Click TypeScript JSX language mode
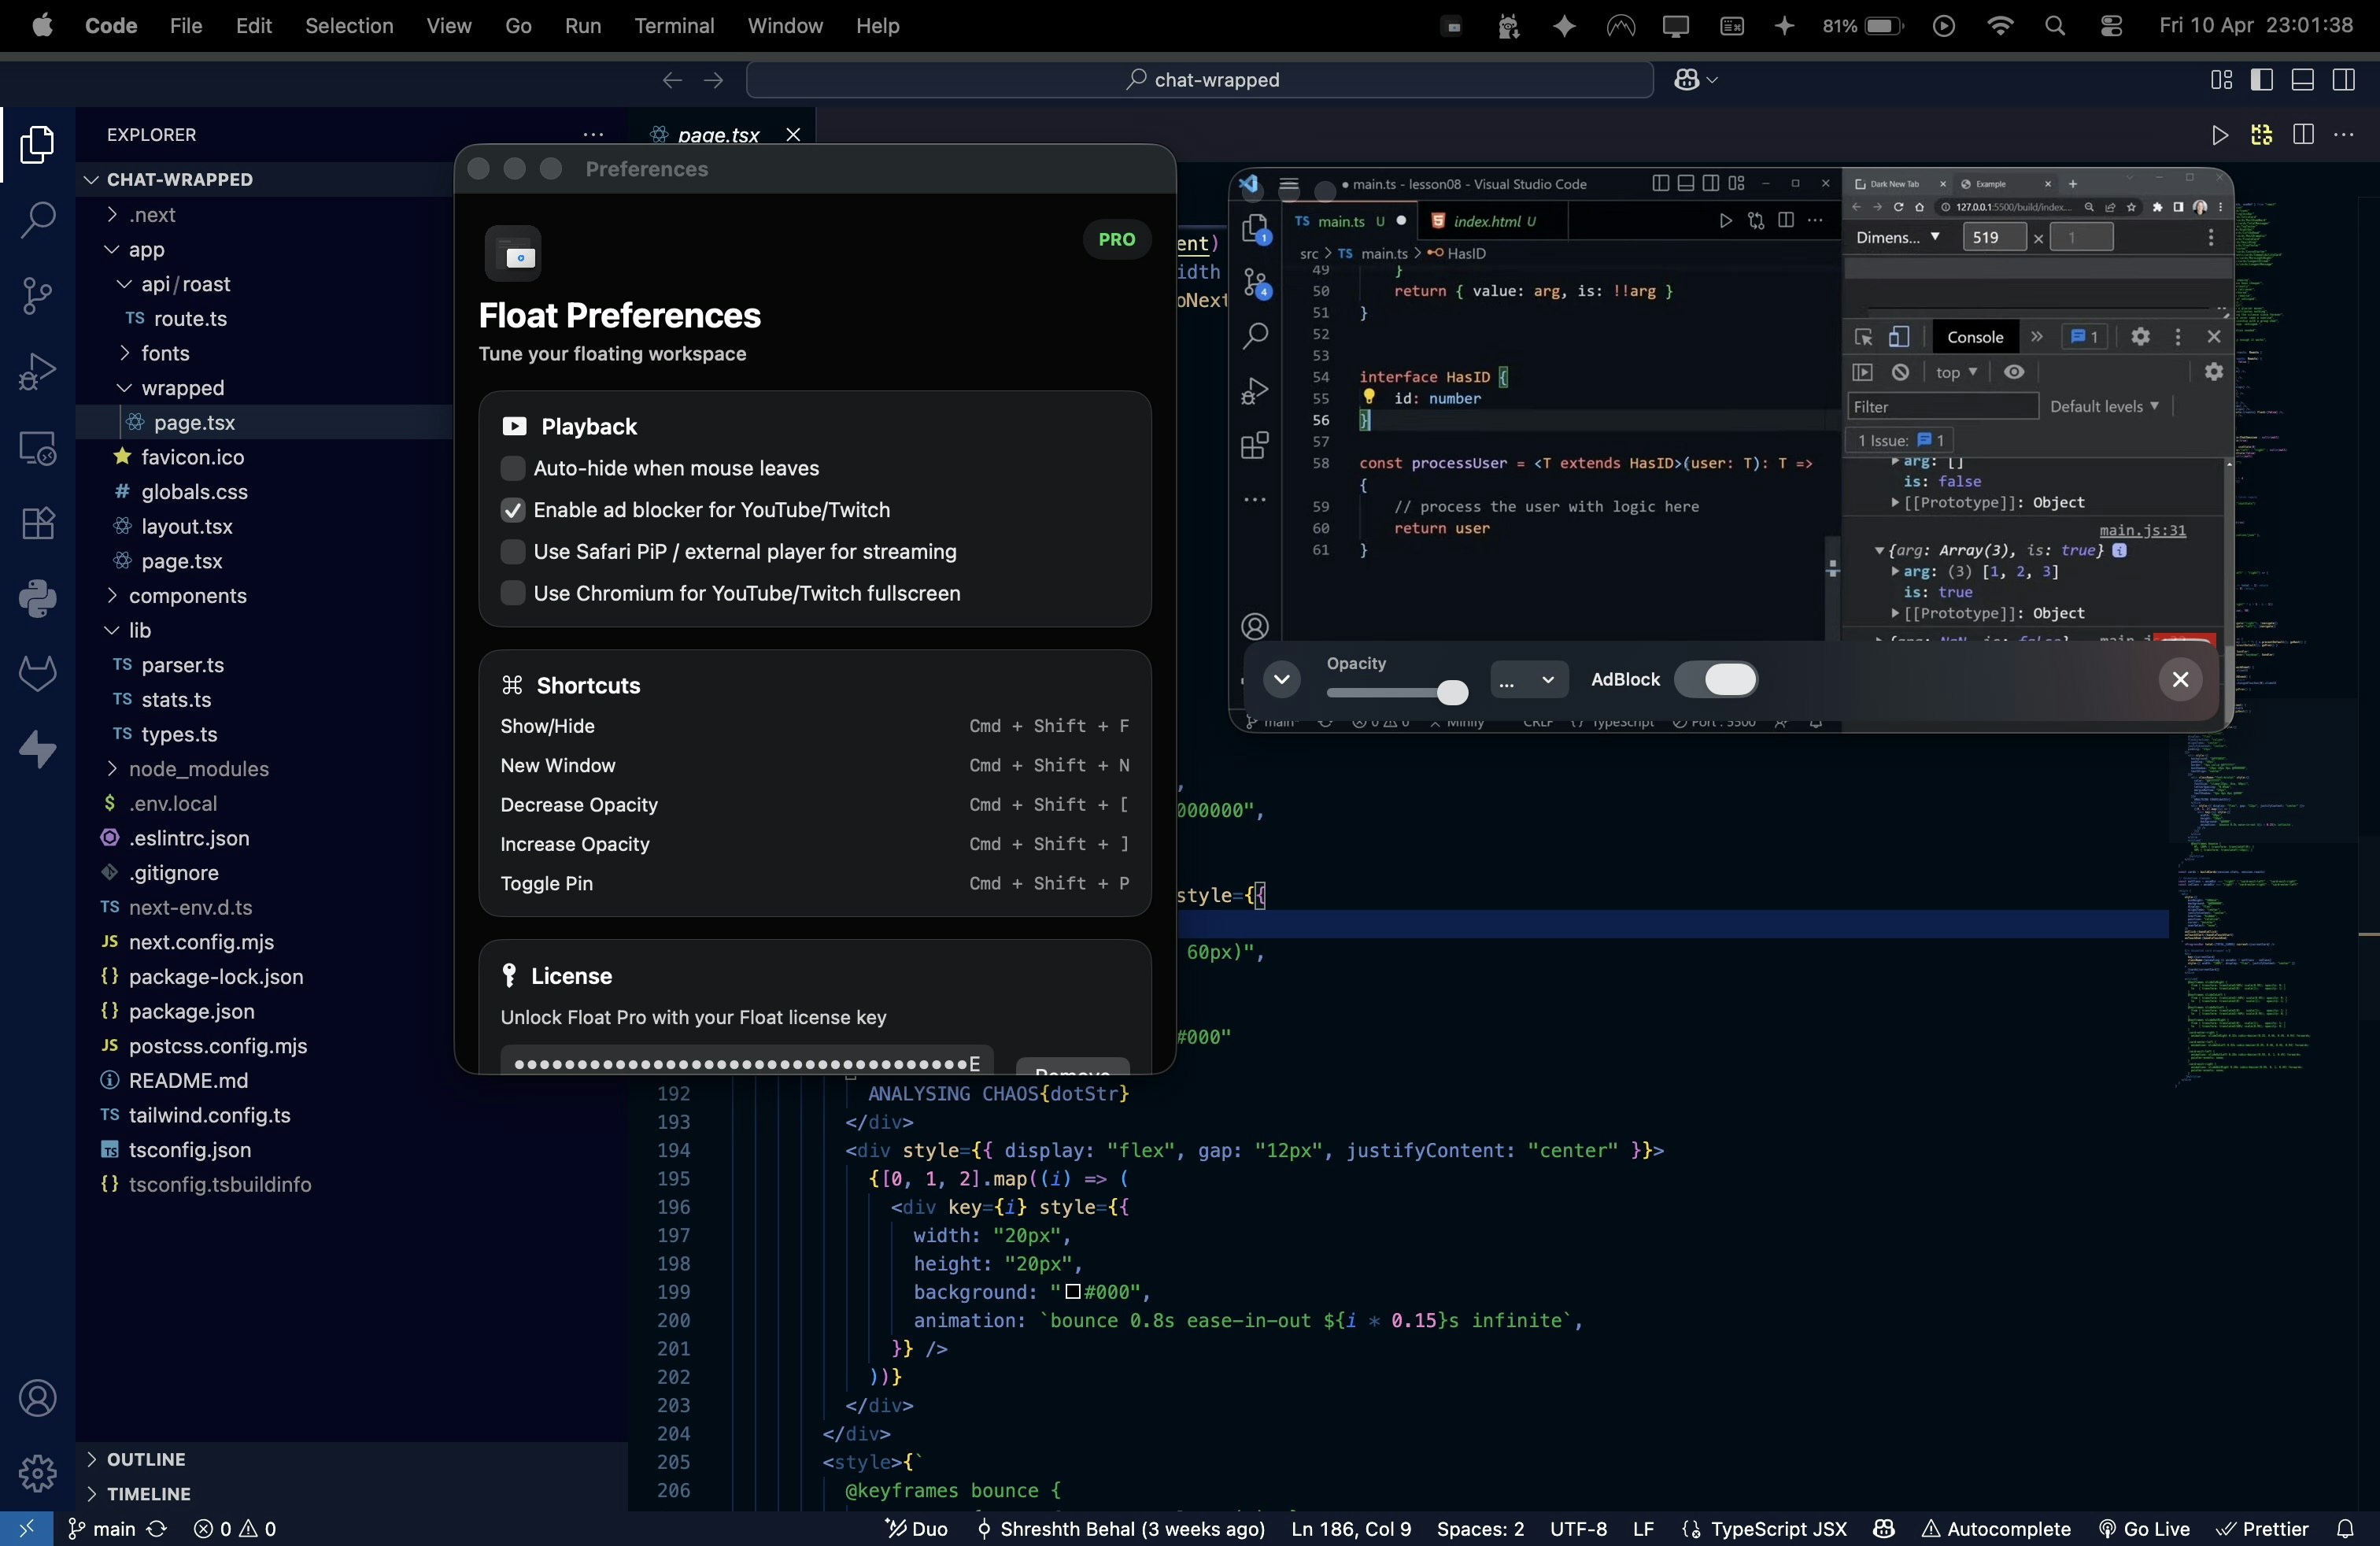This screenshot has width=2380, height=1546. point(1777,1528)
